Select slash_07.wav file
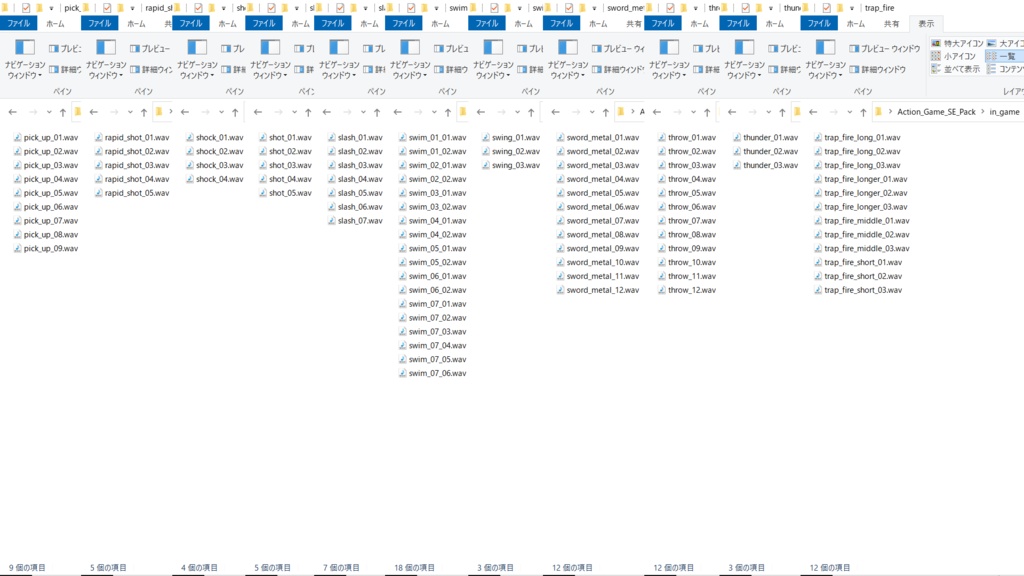 (355, 221)
